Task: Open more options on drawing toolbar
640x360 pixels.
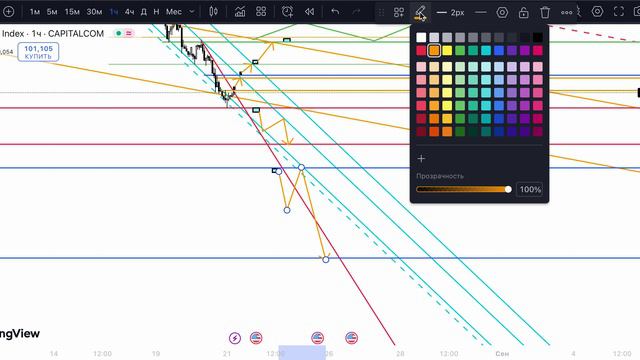Action: (567, 13)
